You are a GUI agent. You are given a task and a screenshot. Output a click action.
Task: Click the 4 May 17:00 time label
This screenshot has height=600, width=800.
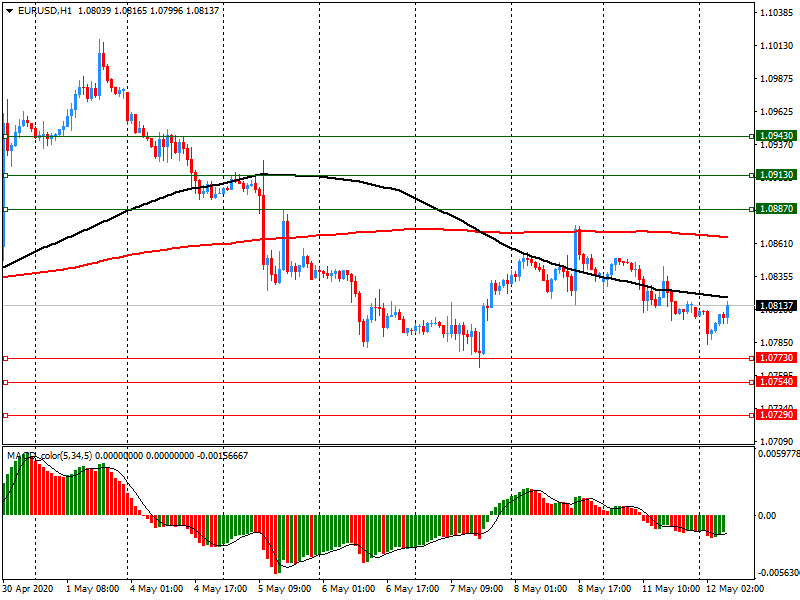click(220, 589)
